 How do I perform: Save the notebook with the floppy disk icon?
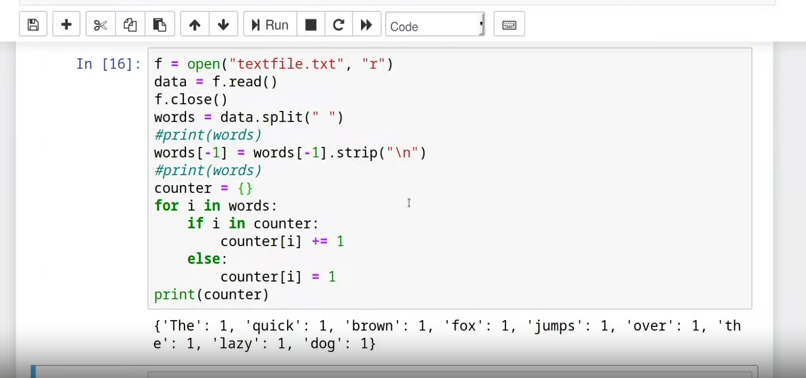pos(33,25)
